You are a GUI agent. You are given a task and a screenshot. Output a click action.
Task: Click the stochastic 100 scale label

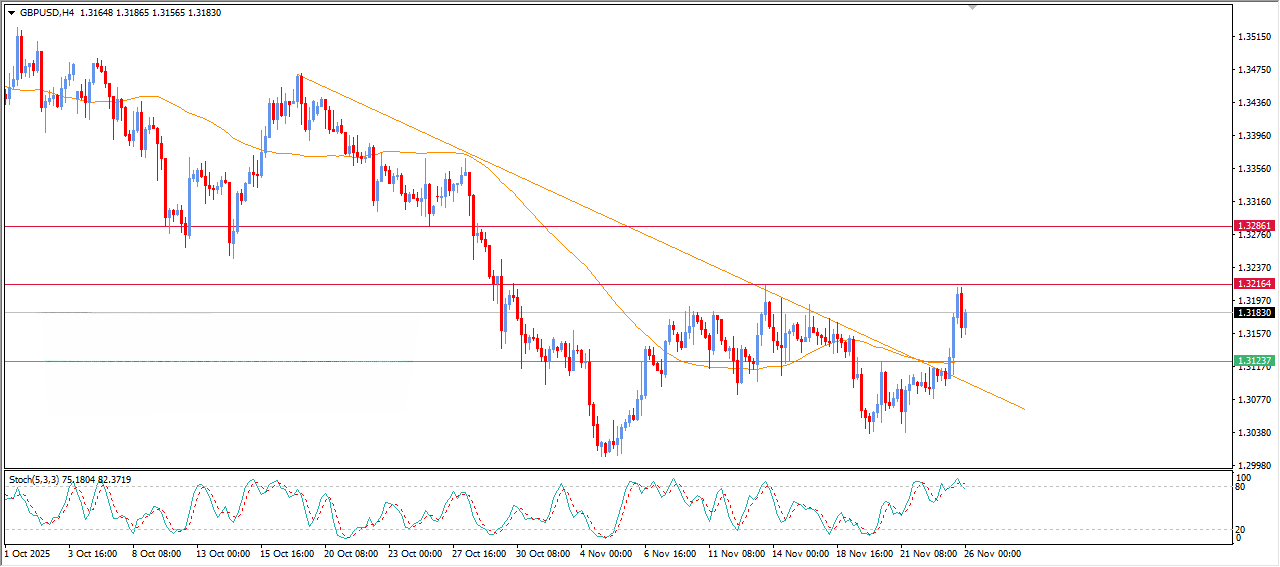pyautogui.click(x=1245, y=478)
